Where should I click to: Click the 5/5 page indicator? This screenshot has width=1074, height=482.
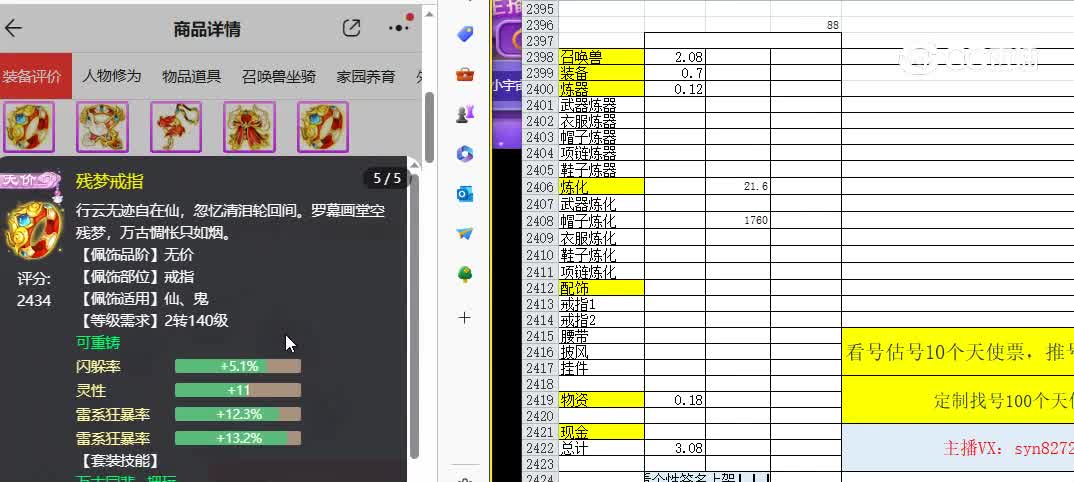(x=387, y=179)
